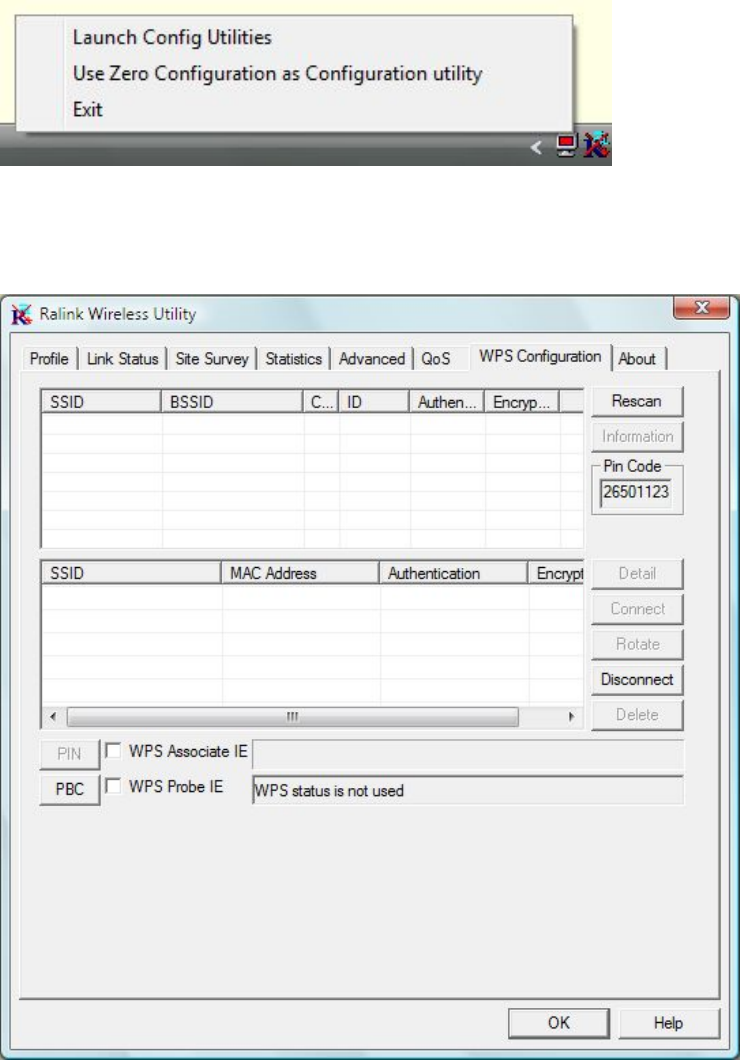
Task: Click the WPS status is not used field
Action: point(468,790)
